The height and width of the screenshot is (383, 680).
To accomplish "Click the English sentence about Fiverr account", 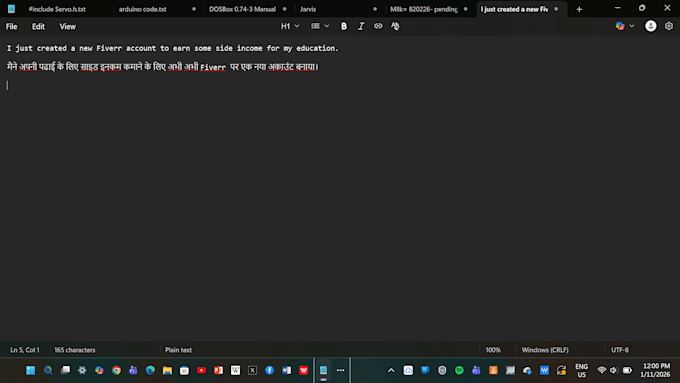I will click(173, 48).
